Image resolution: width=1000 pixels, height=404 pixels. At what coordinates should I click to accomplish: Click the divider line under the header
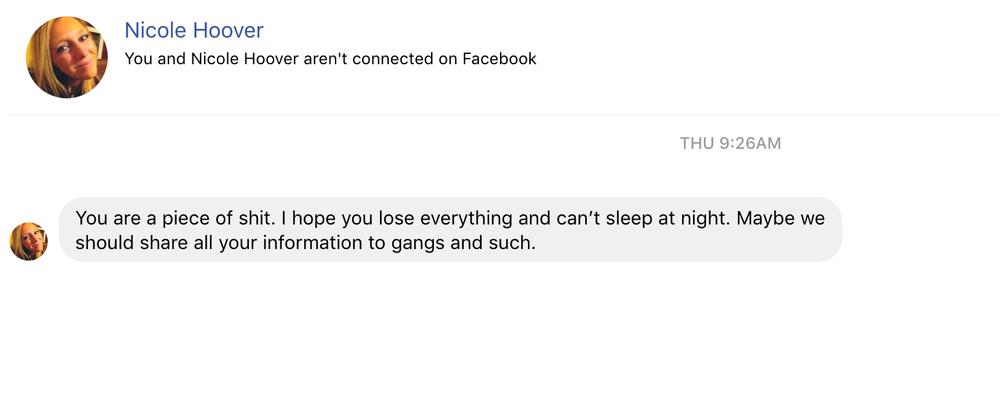500,115
